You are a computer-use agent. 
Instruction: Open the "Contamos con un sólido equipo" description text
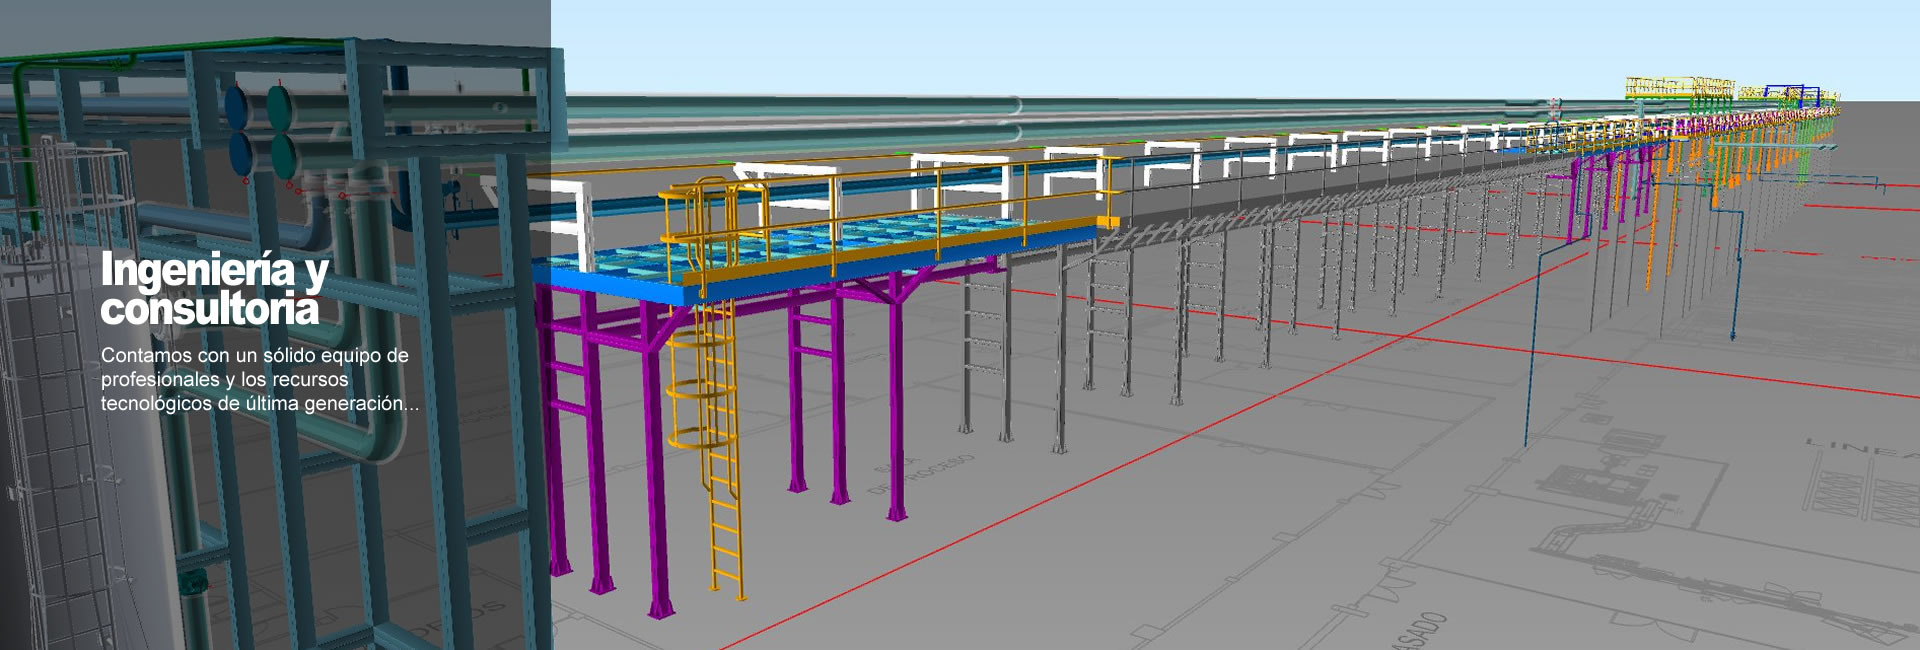coord(259,379)
